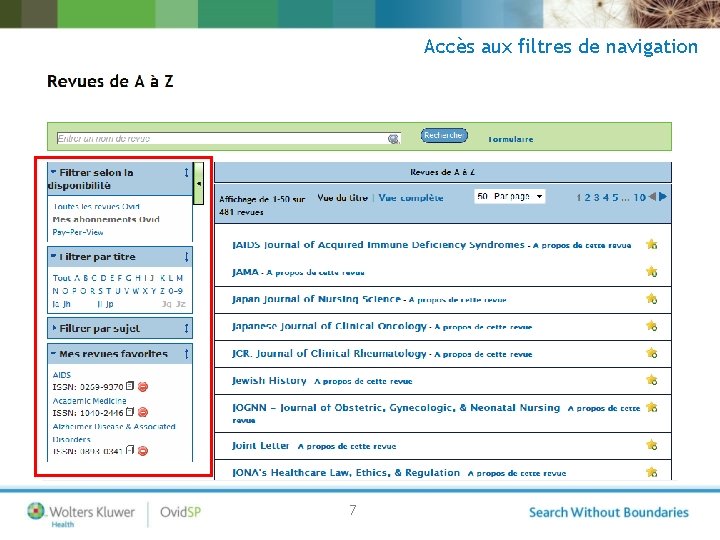The height and width of the screenshot is (540, 720).
Task: Click reorder handle on 'Filtrer par sujet' panel
Action: point(186,328)
